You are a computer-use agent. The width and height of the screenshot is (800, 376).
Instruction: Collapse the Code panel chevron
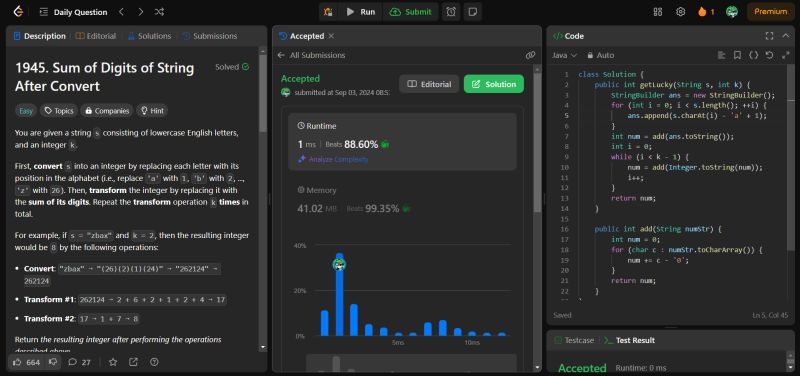point(786,36)
